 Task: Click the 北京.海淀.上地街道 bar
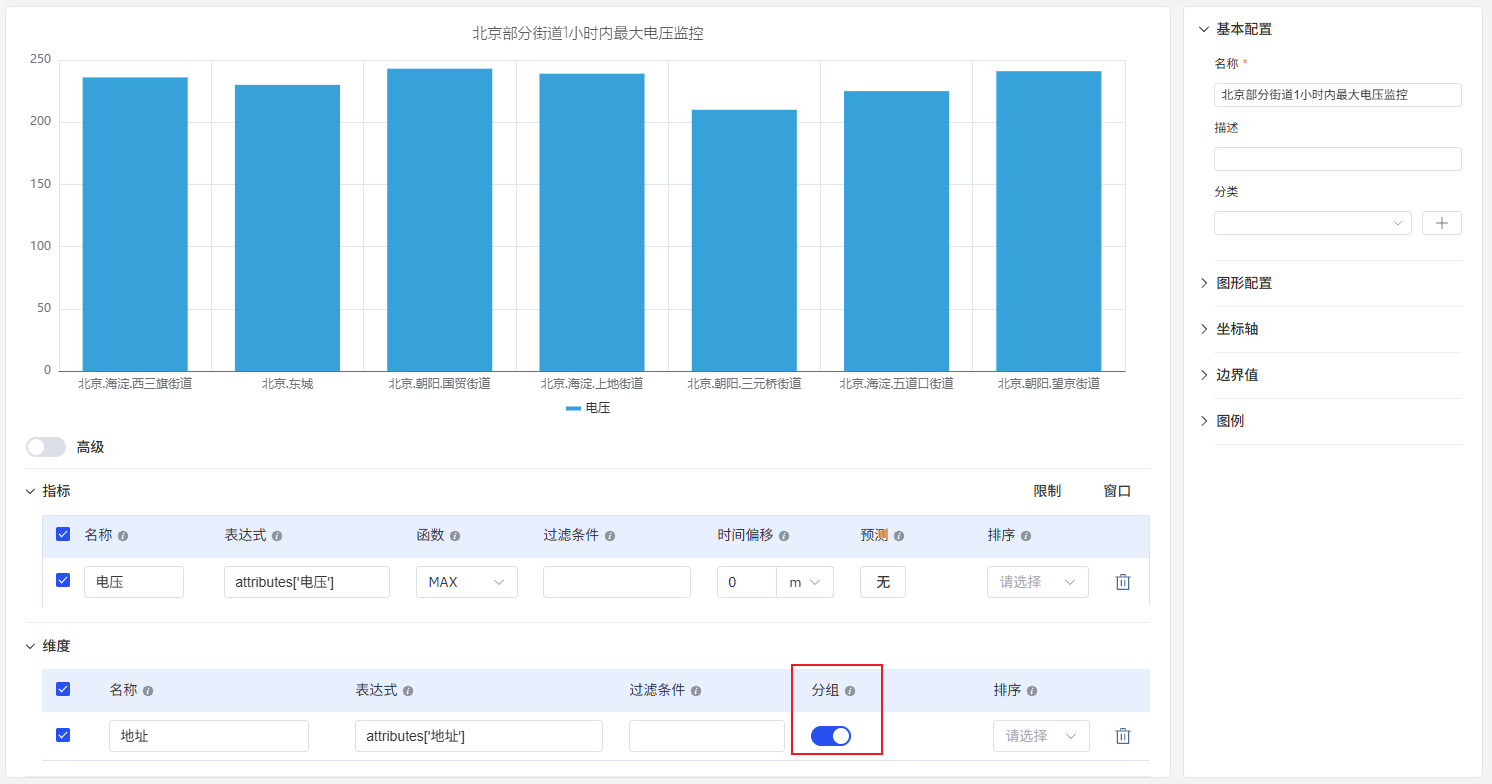[x=592, y=222]
